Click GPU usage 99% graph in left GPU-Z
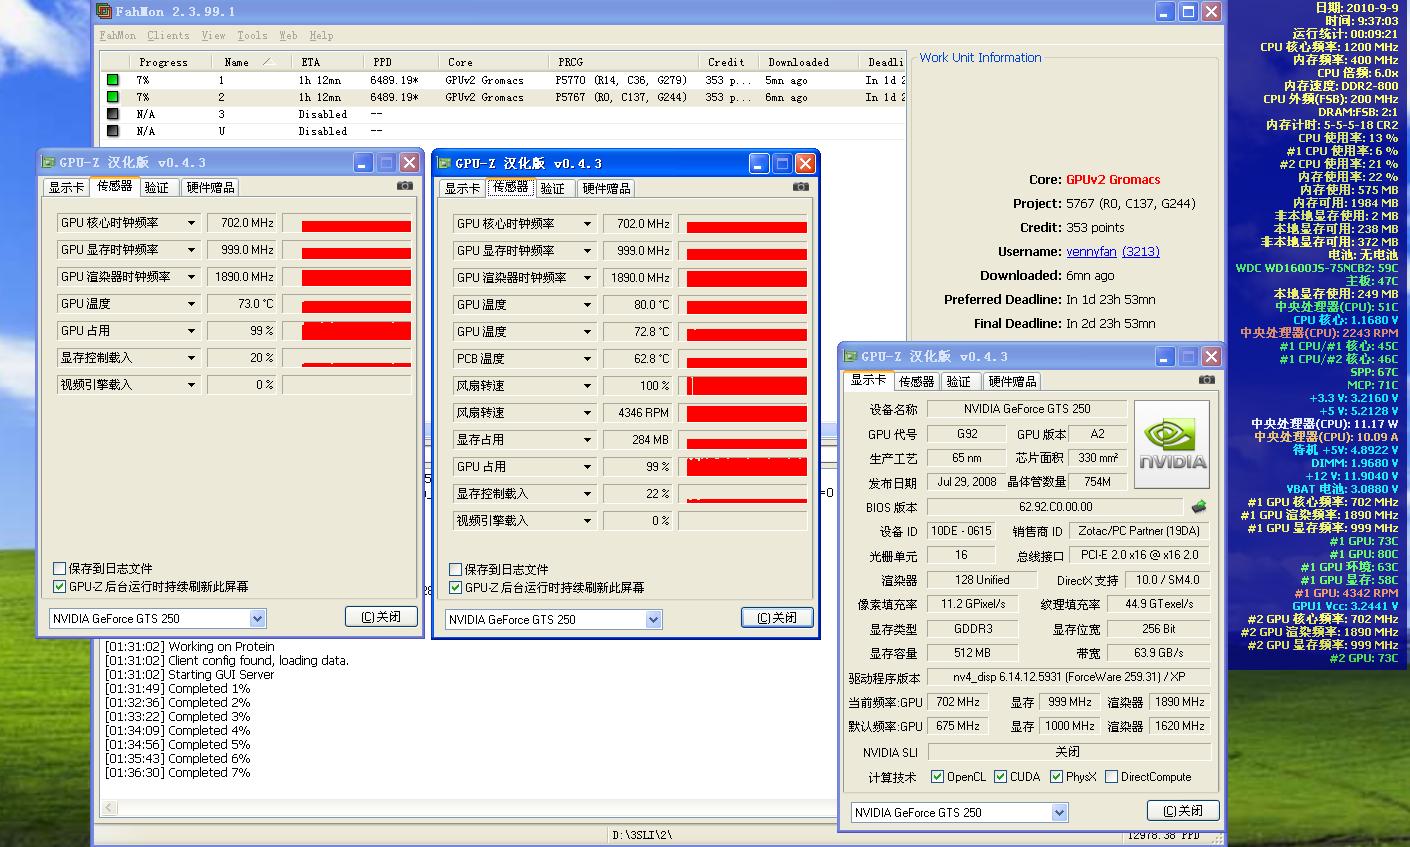Image resolution: width=1410 pixels, height=847 pixels. click(347, 331)
